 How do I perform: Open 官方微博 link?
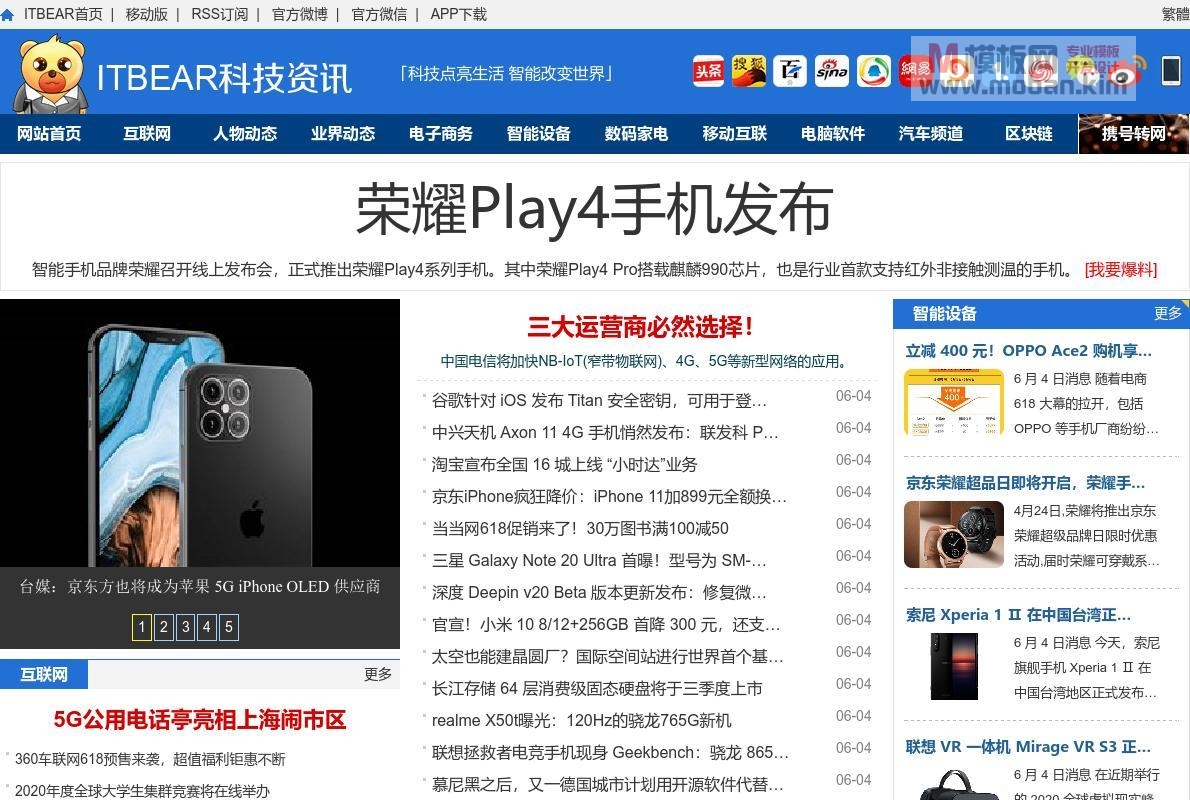coord(300,14)
